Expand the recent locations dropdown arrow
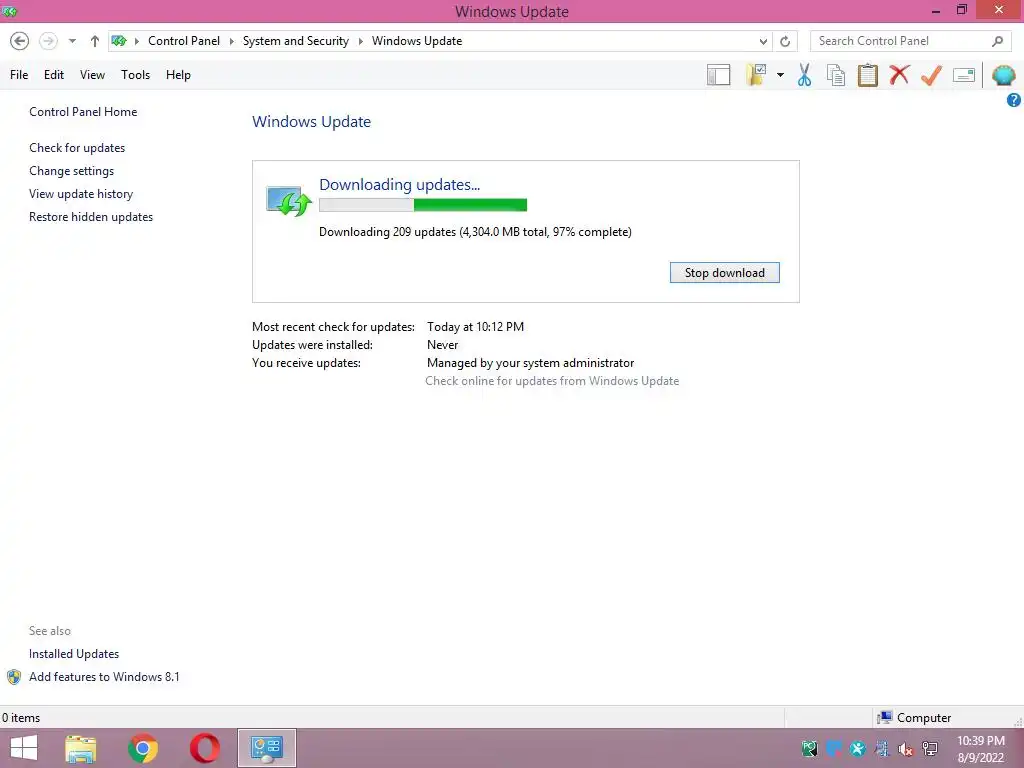Screen dimensions: 1024x768 coord(72,41)
